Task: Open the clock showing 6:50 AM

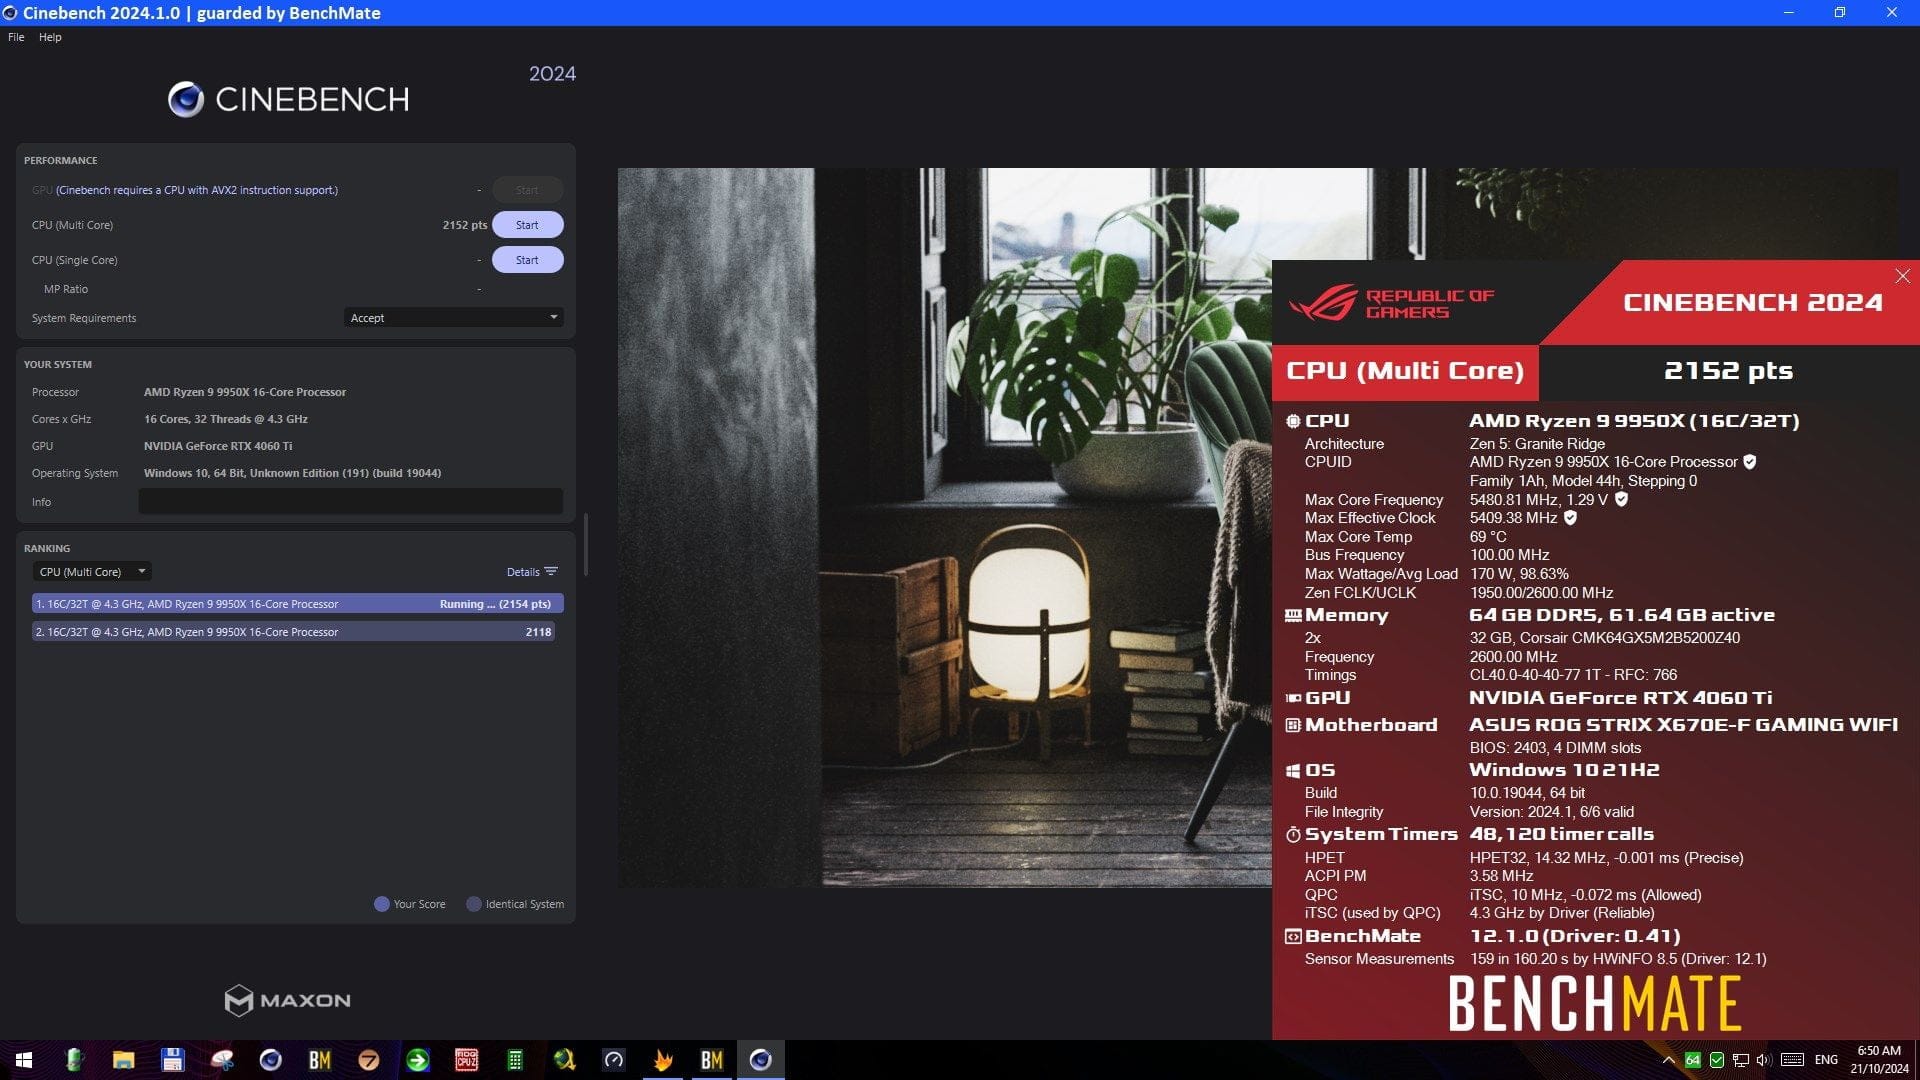Action: 1879,1060
